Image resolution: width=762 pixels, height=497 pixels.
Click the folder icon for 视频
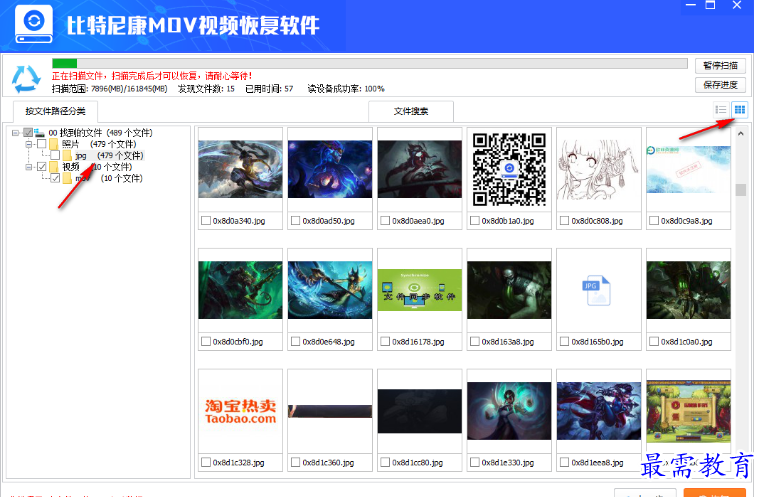tap(53, 167)
